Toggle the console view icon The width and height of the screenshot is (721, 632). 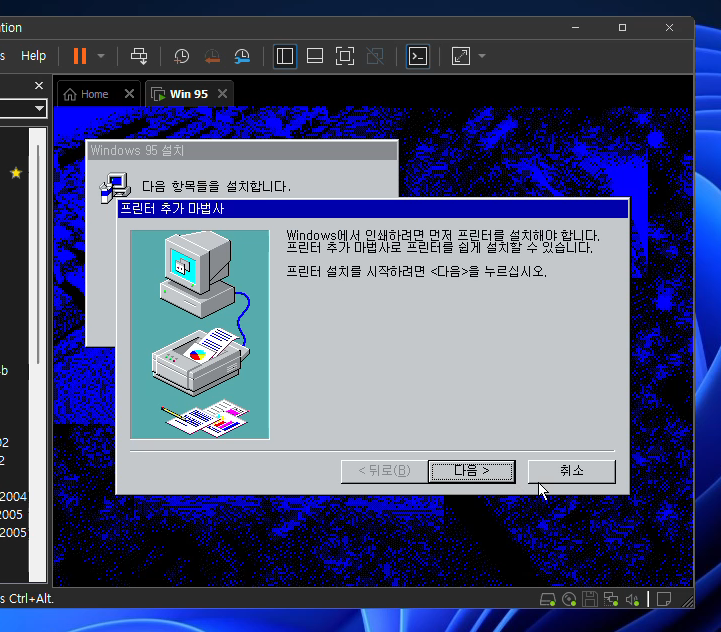(418, 56)
